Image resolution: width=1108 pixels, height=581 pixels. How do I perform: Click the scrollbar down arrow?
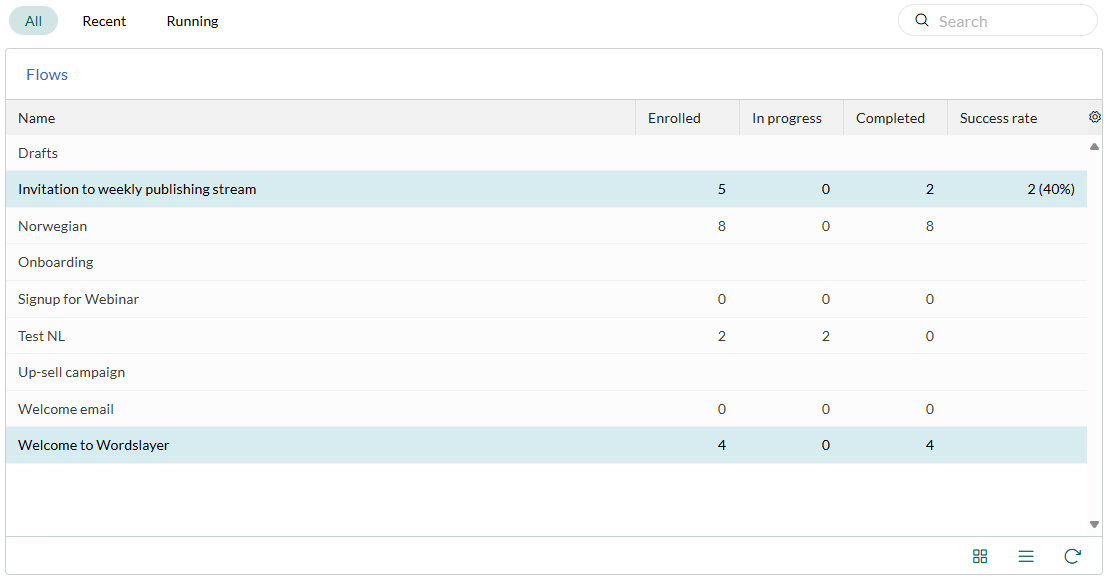1094,524
